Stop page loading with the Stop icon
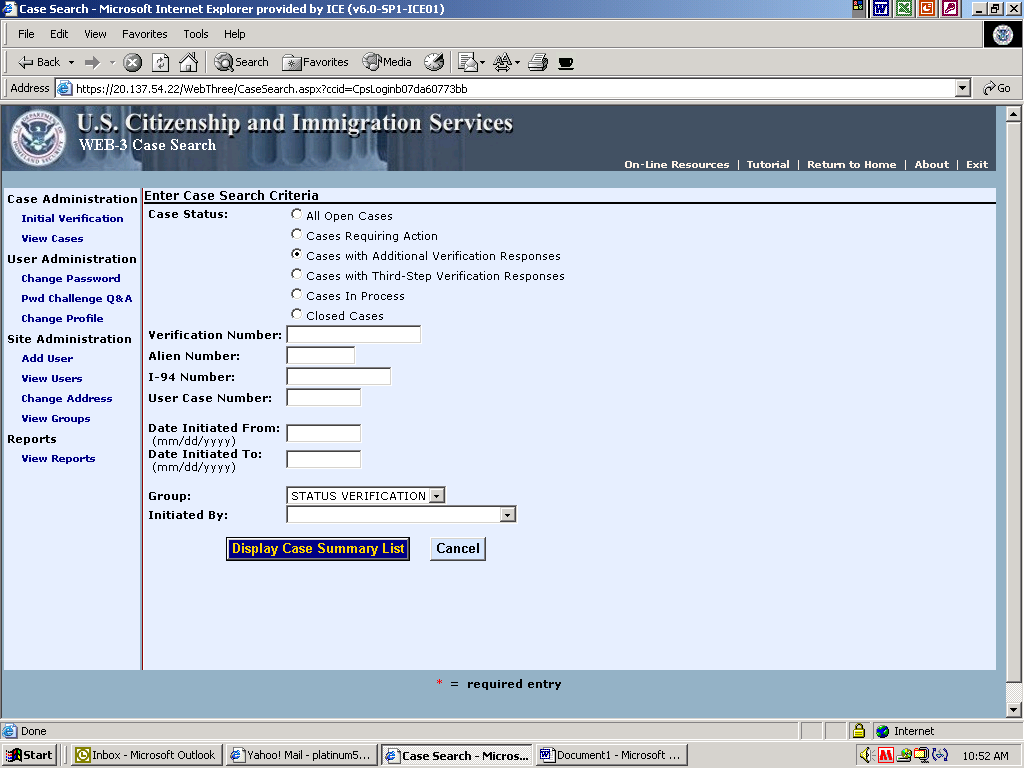 click(x=133, y=63)
